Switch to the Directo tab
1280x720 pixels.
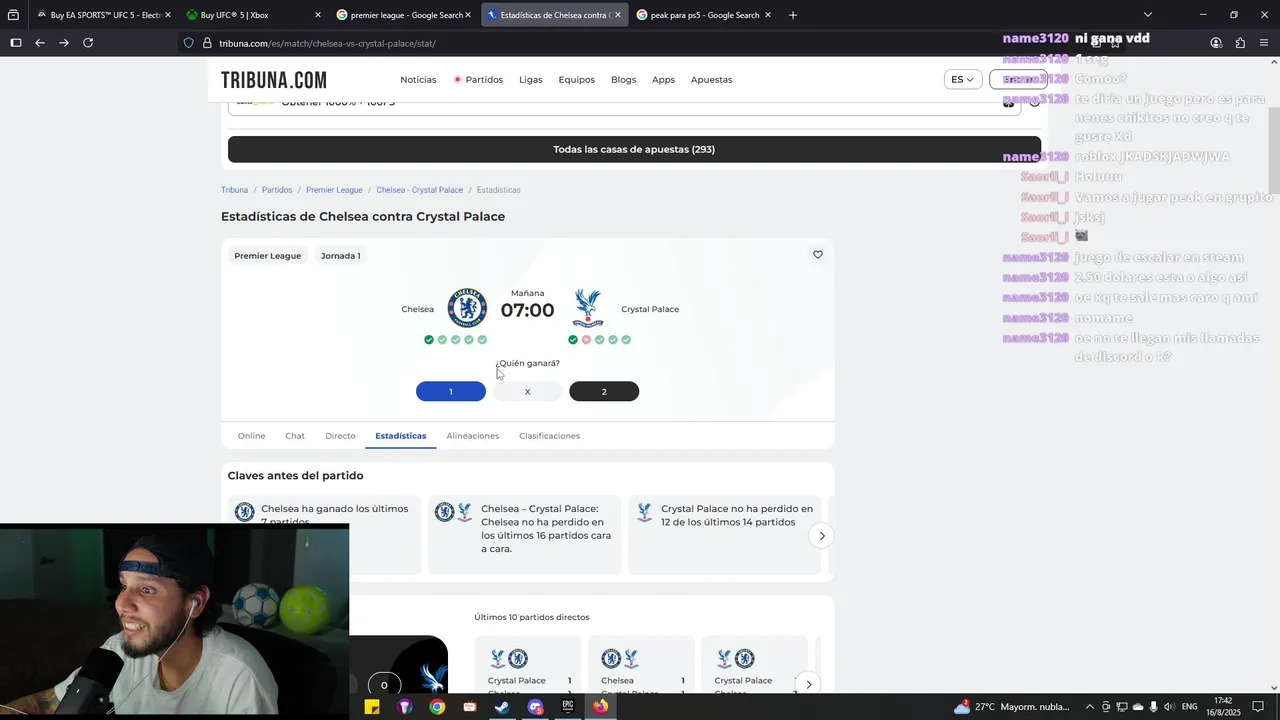(340, 436)
